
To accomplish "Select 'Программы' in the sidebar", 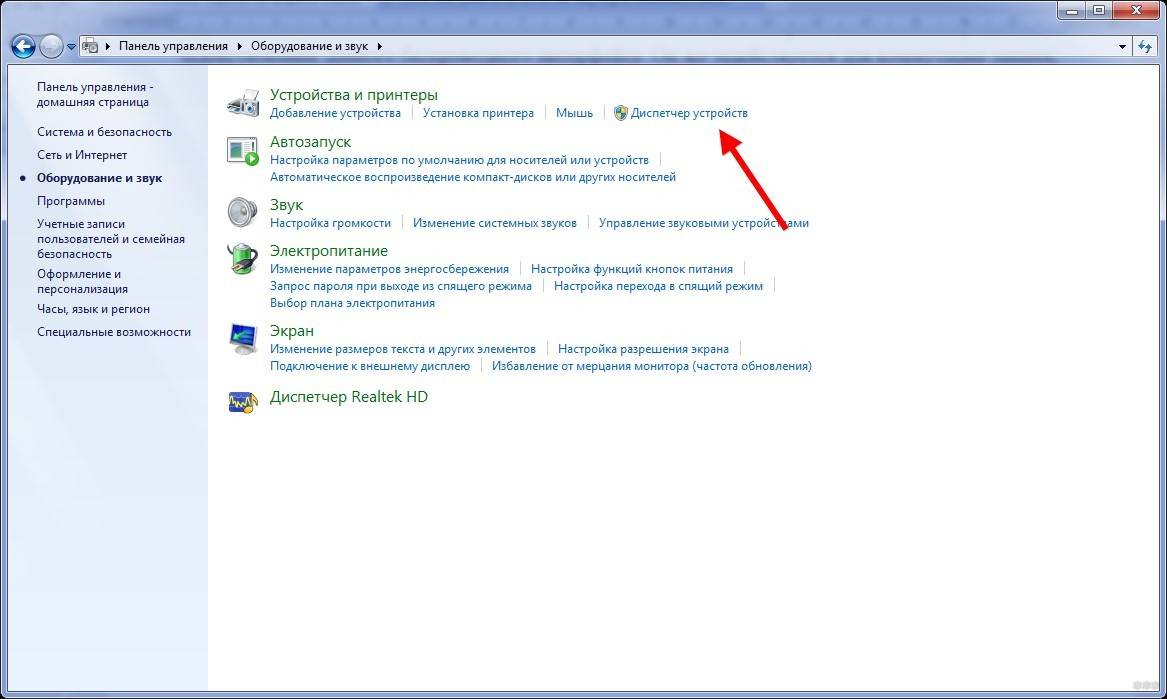I will pos(71,201).
